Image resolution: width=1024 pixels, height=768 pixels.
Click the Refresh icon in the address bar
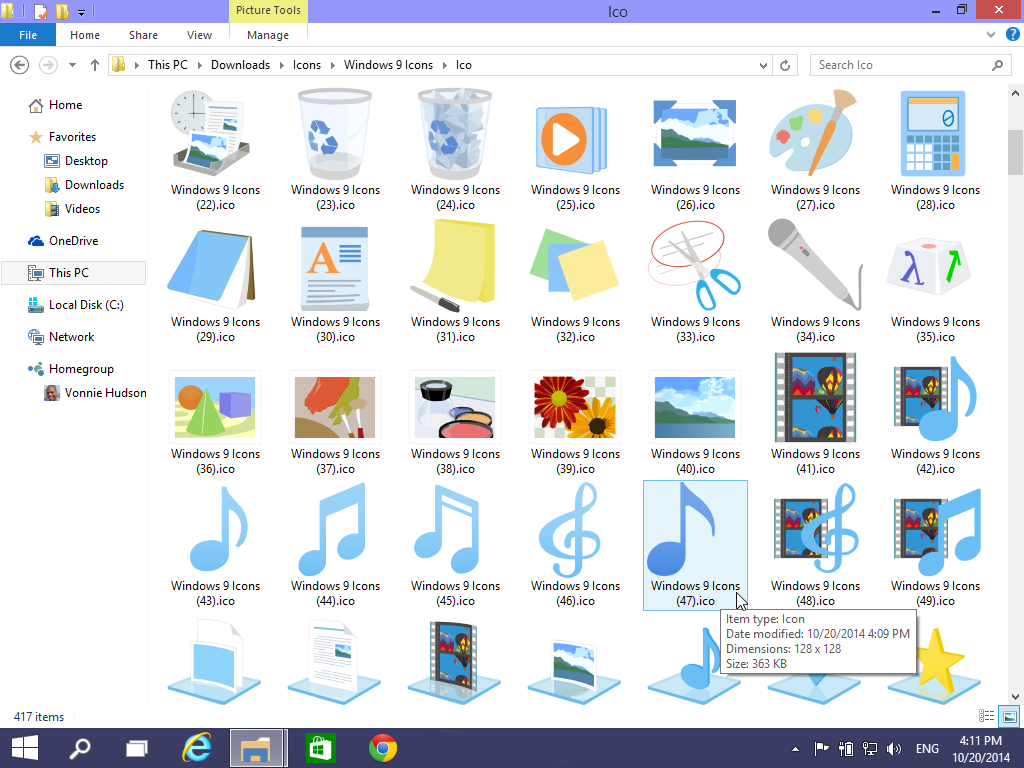coord(787,64)
